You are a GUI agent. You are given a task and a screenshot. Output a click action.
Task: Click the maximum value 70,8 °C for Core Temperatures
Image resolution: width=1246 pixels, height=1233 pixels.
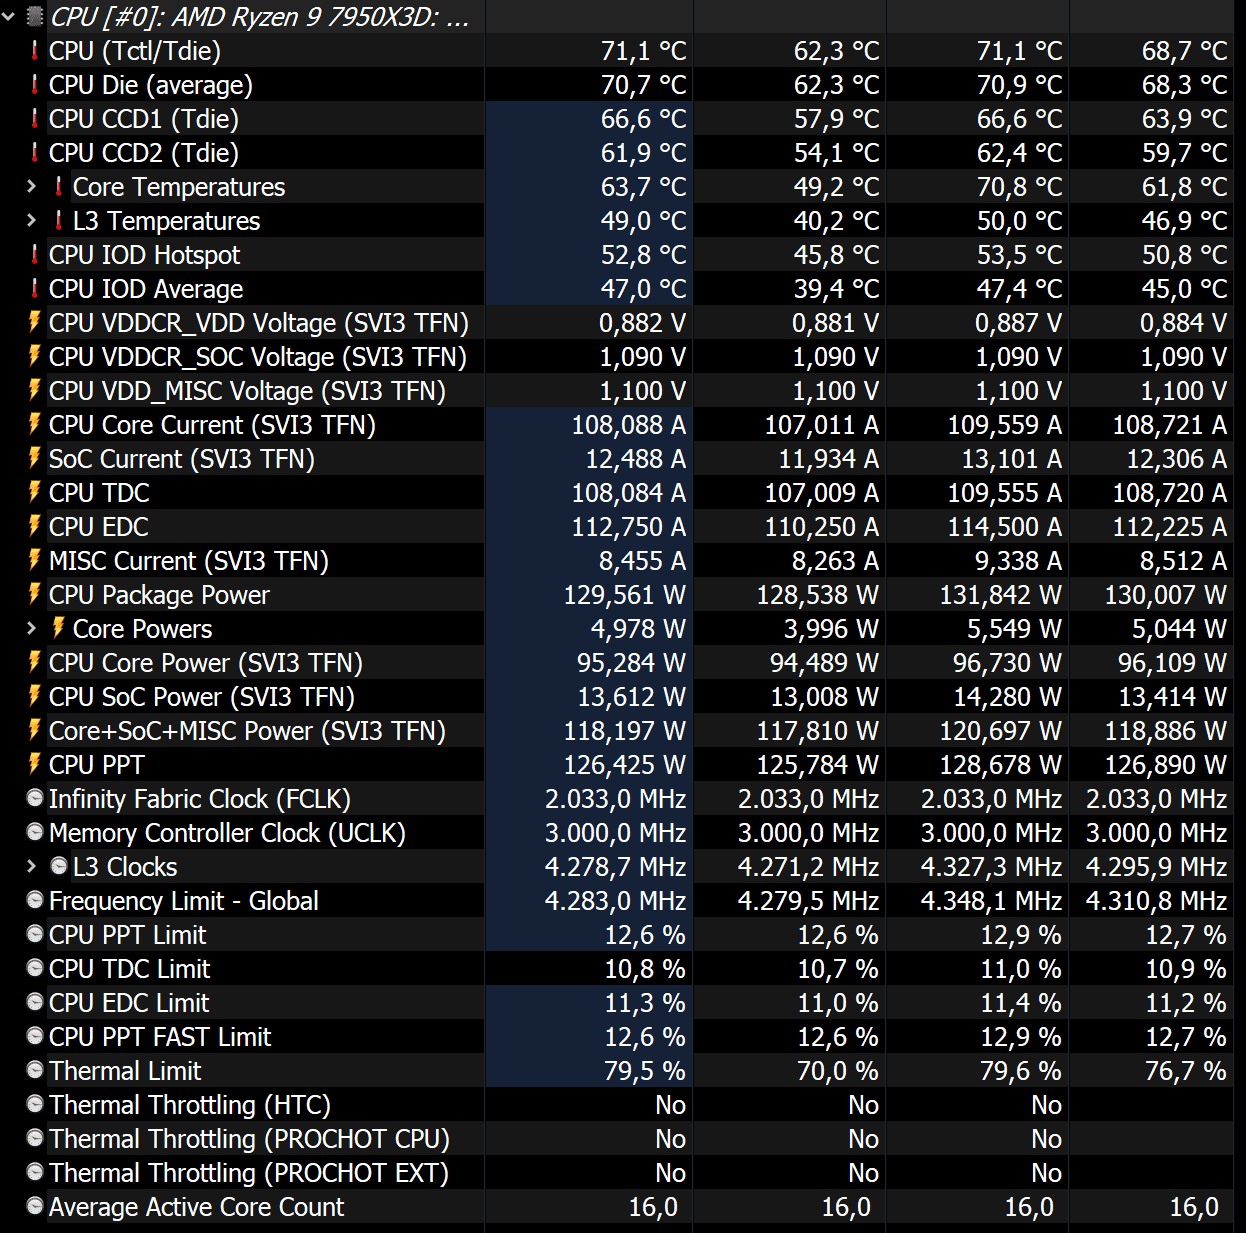point(1019,187)
